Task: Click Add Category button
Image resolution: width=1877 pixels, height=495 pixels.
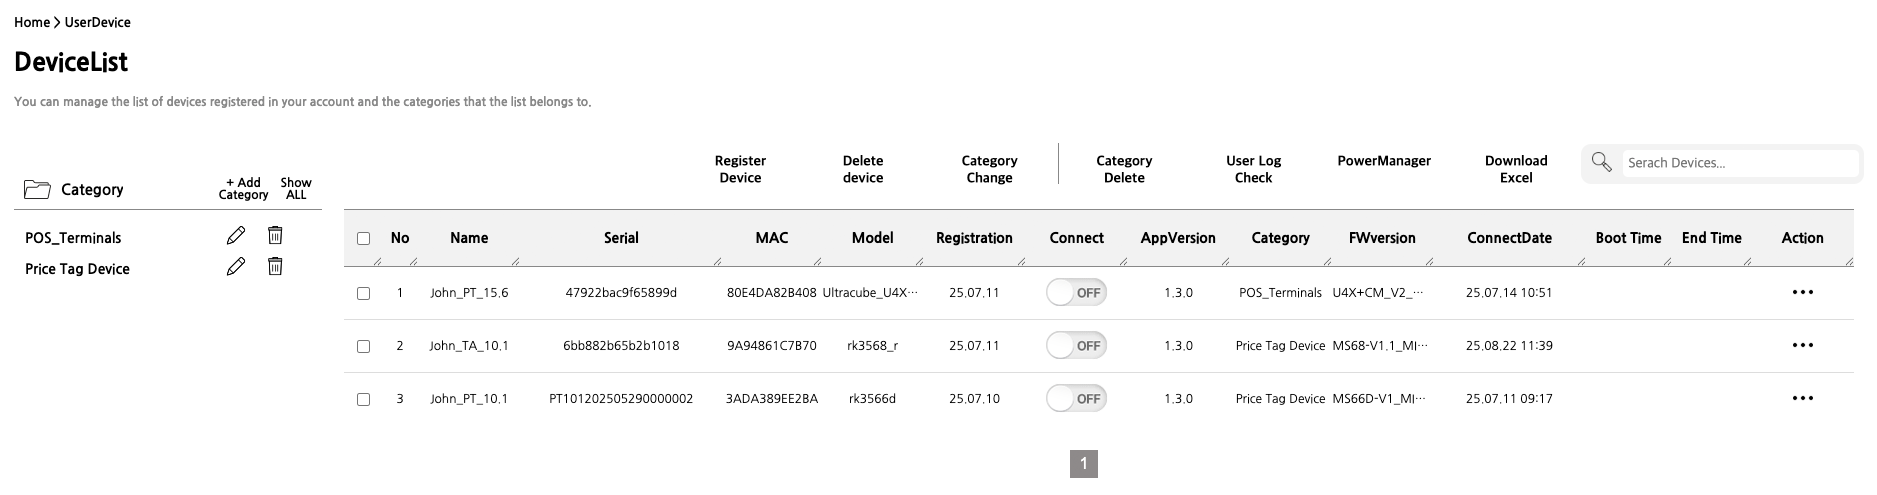Action: click(x=243, y=188)
